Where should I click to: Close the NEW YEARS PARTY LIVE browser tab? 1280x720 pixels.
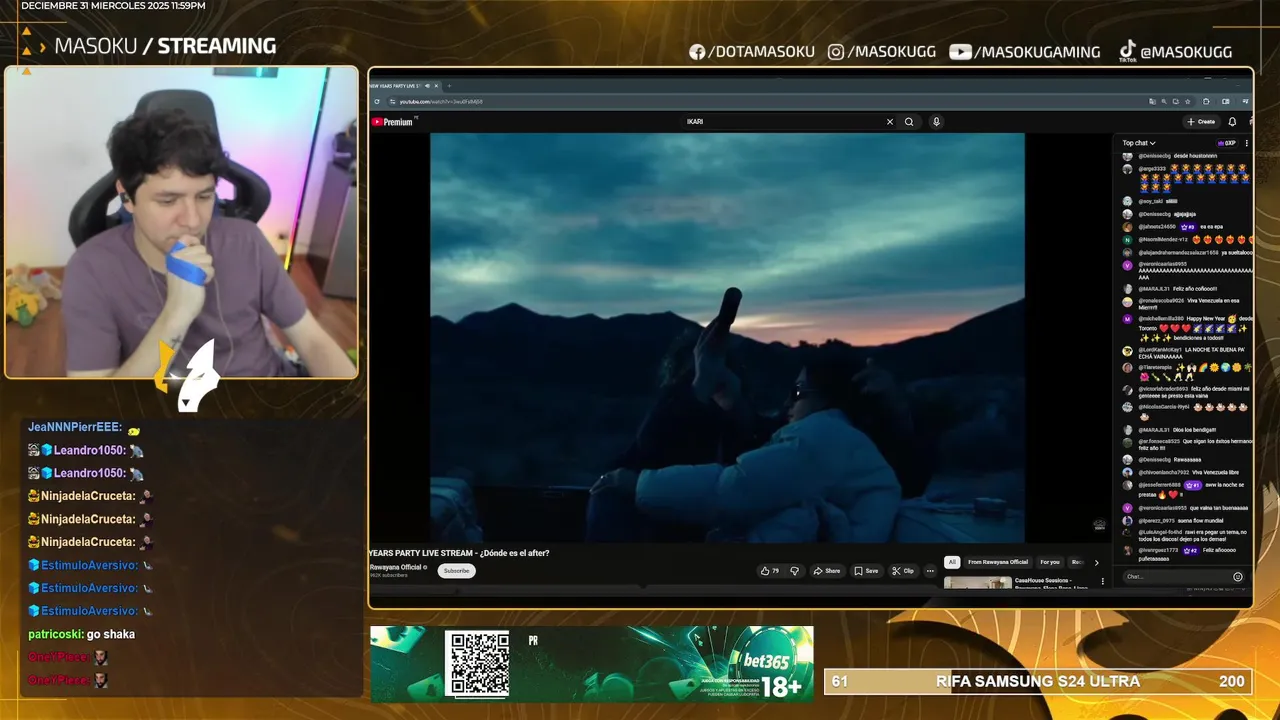coord(436,86)
